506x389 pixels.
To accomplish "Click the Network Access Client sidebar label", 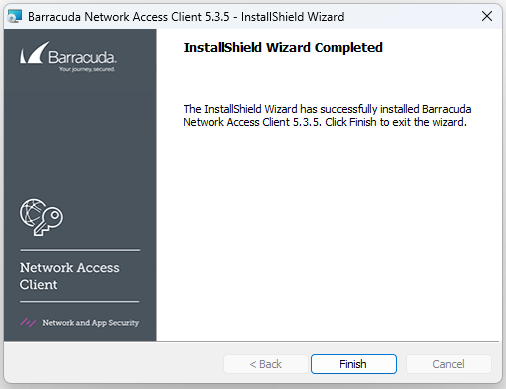I will [69, 276].
